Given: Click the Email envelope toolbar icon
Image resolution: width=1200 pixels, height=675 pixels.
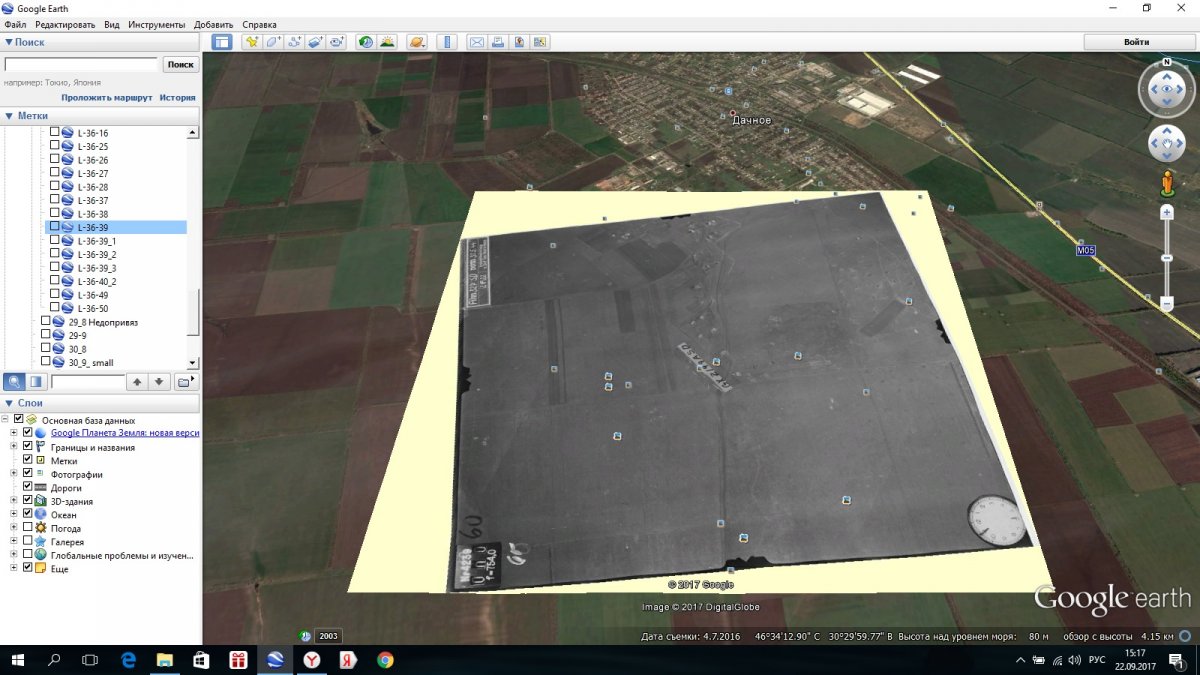Looking at the screenshot, I should (x=476, y=42).
